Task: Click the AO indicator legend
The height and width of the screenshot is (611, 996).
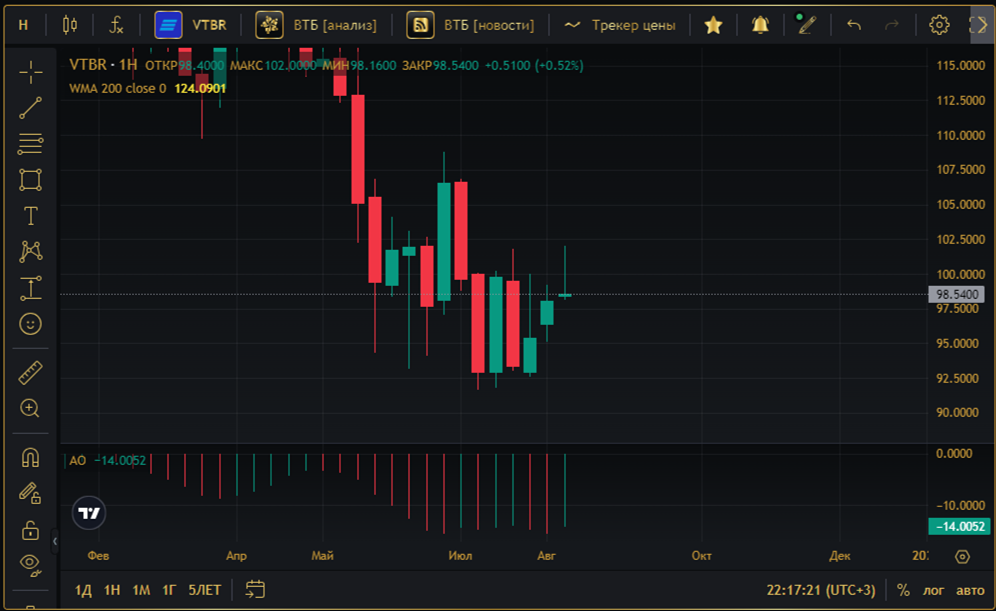Action: (x=77, y=460)
